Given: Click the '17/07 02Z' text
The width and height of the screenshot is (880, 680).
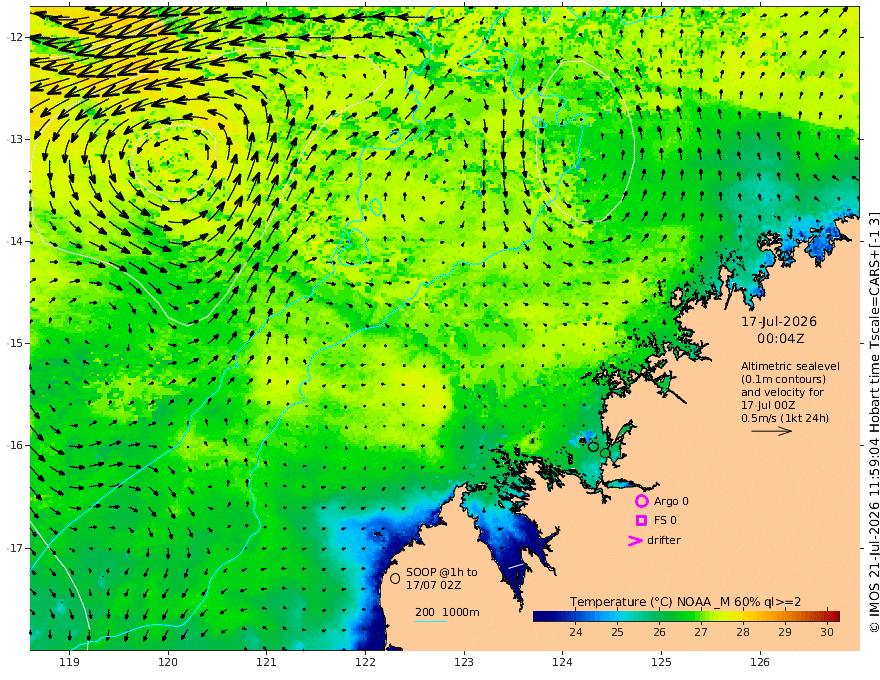Looking at the screenshot, I should tap(434, 585).
